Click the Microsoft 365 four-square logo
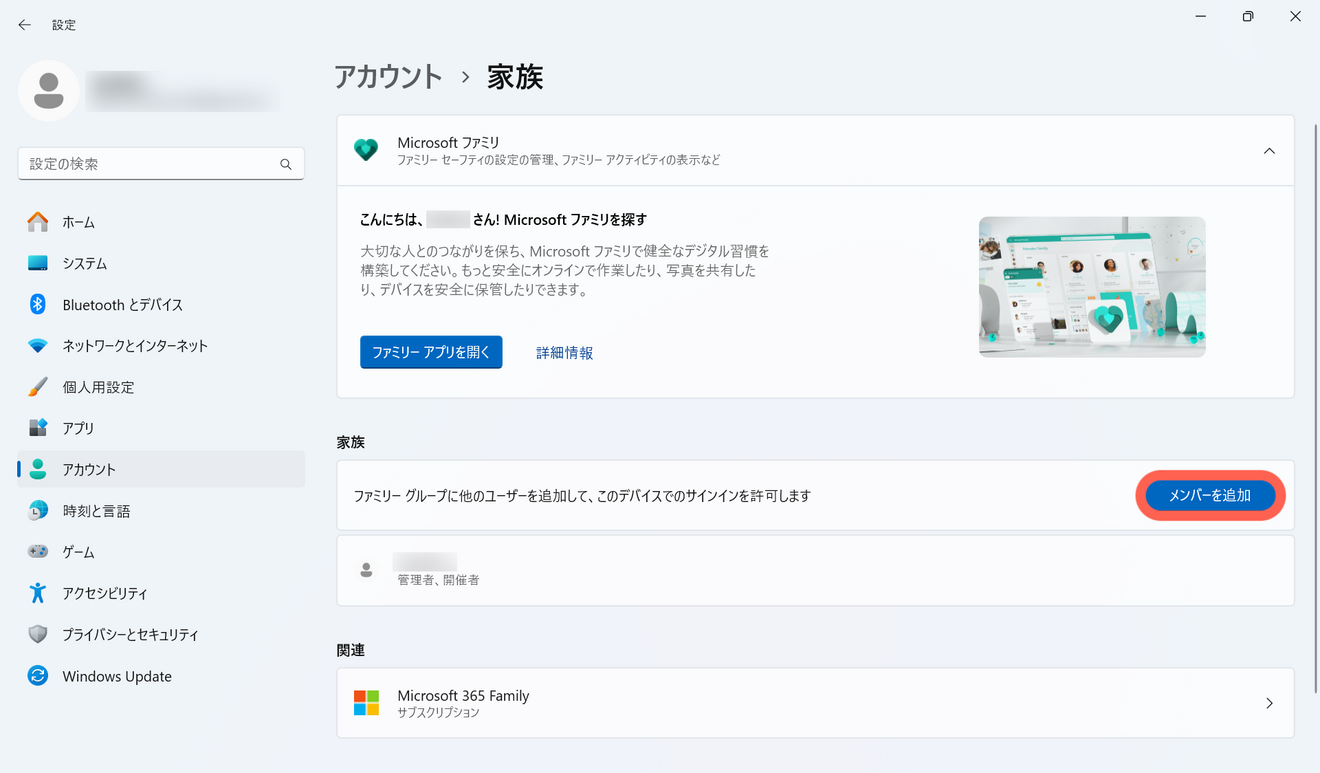Screen dimensions: 1320x773 click(x=366, y=703)
